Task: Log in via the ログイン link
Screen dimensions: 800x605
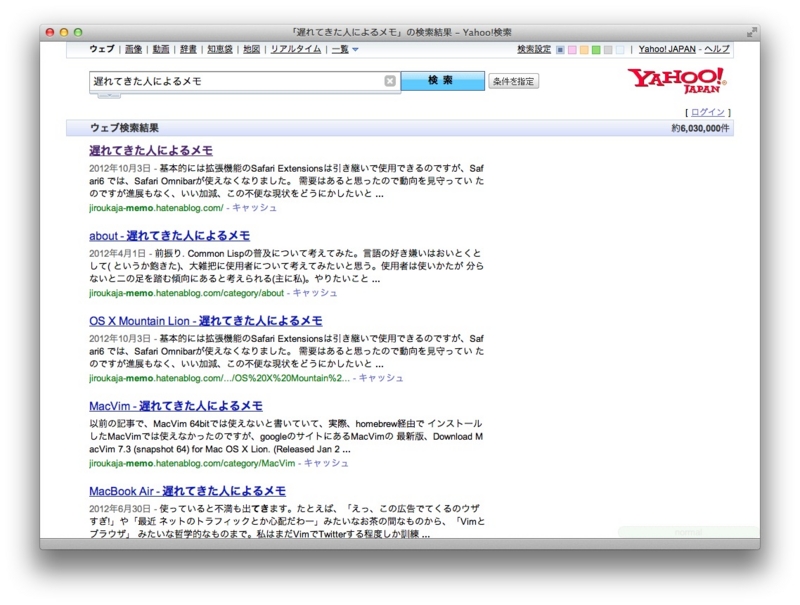Action: pos(707,111)
